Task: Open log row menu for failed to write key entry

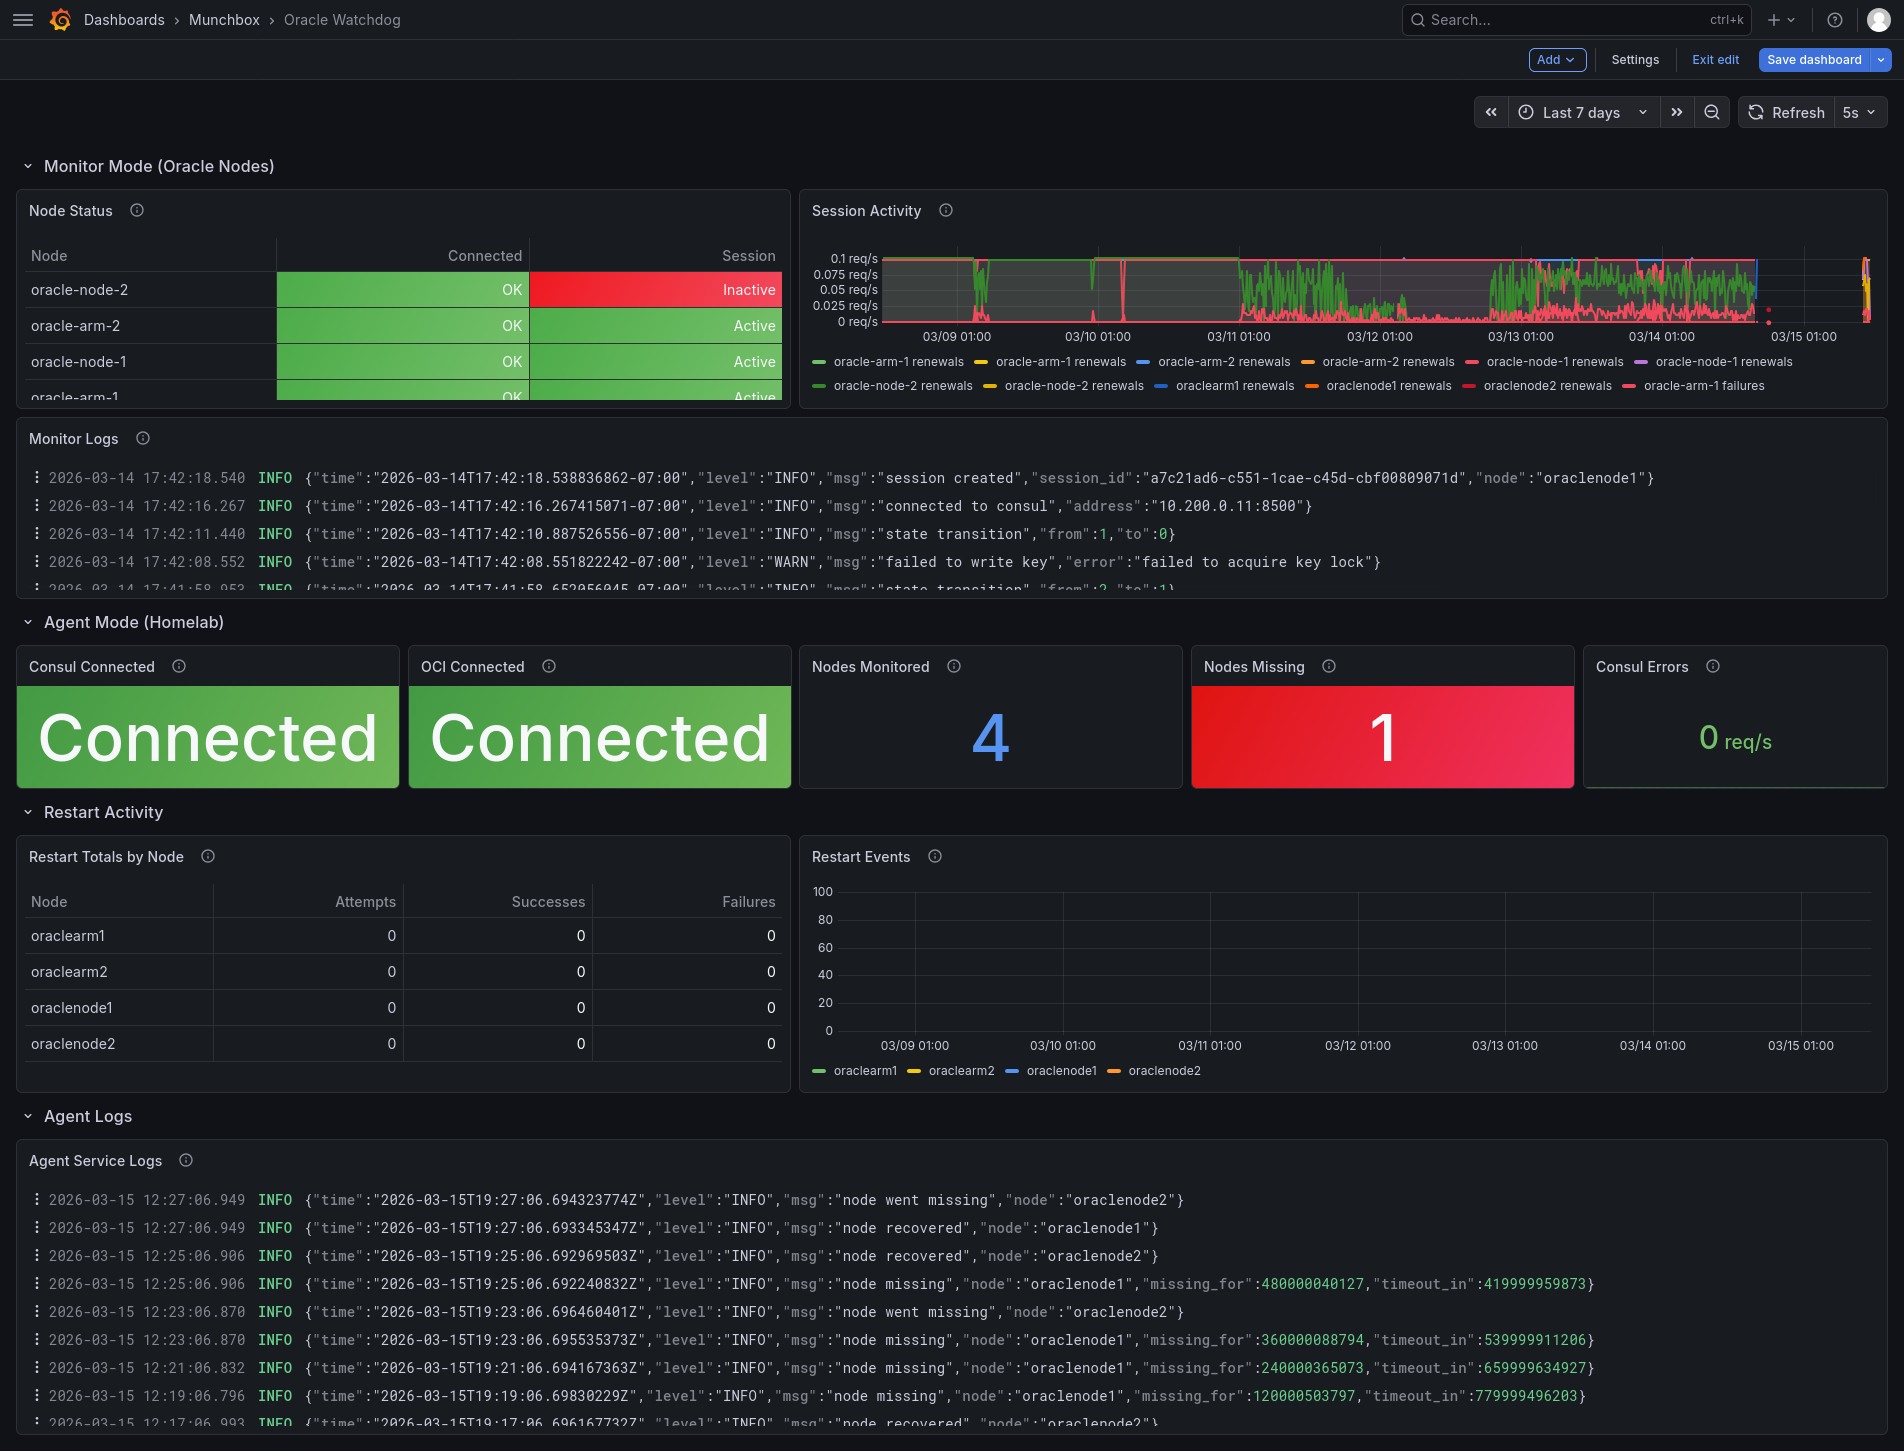Action: 37,562
